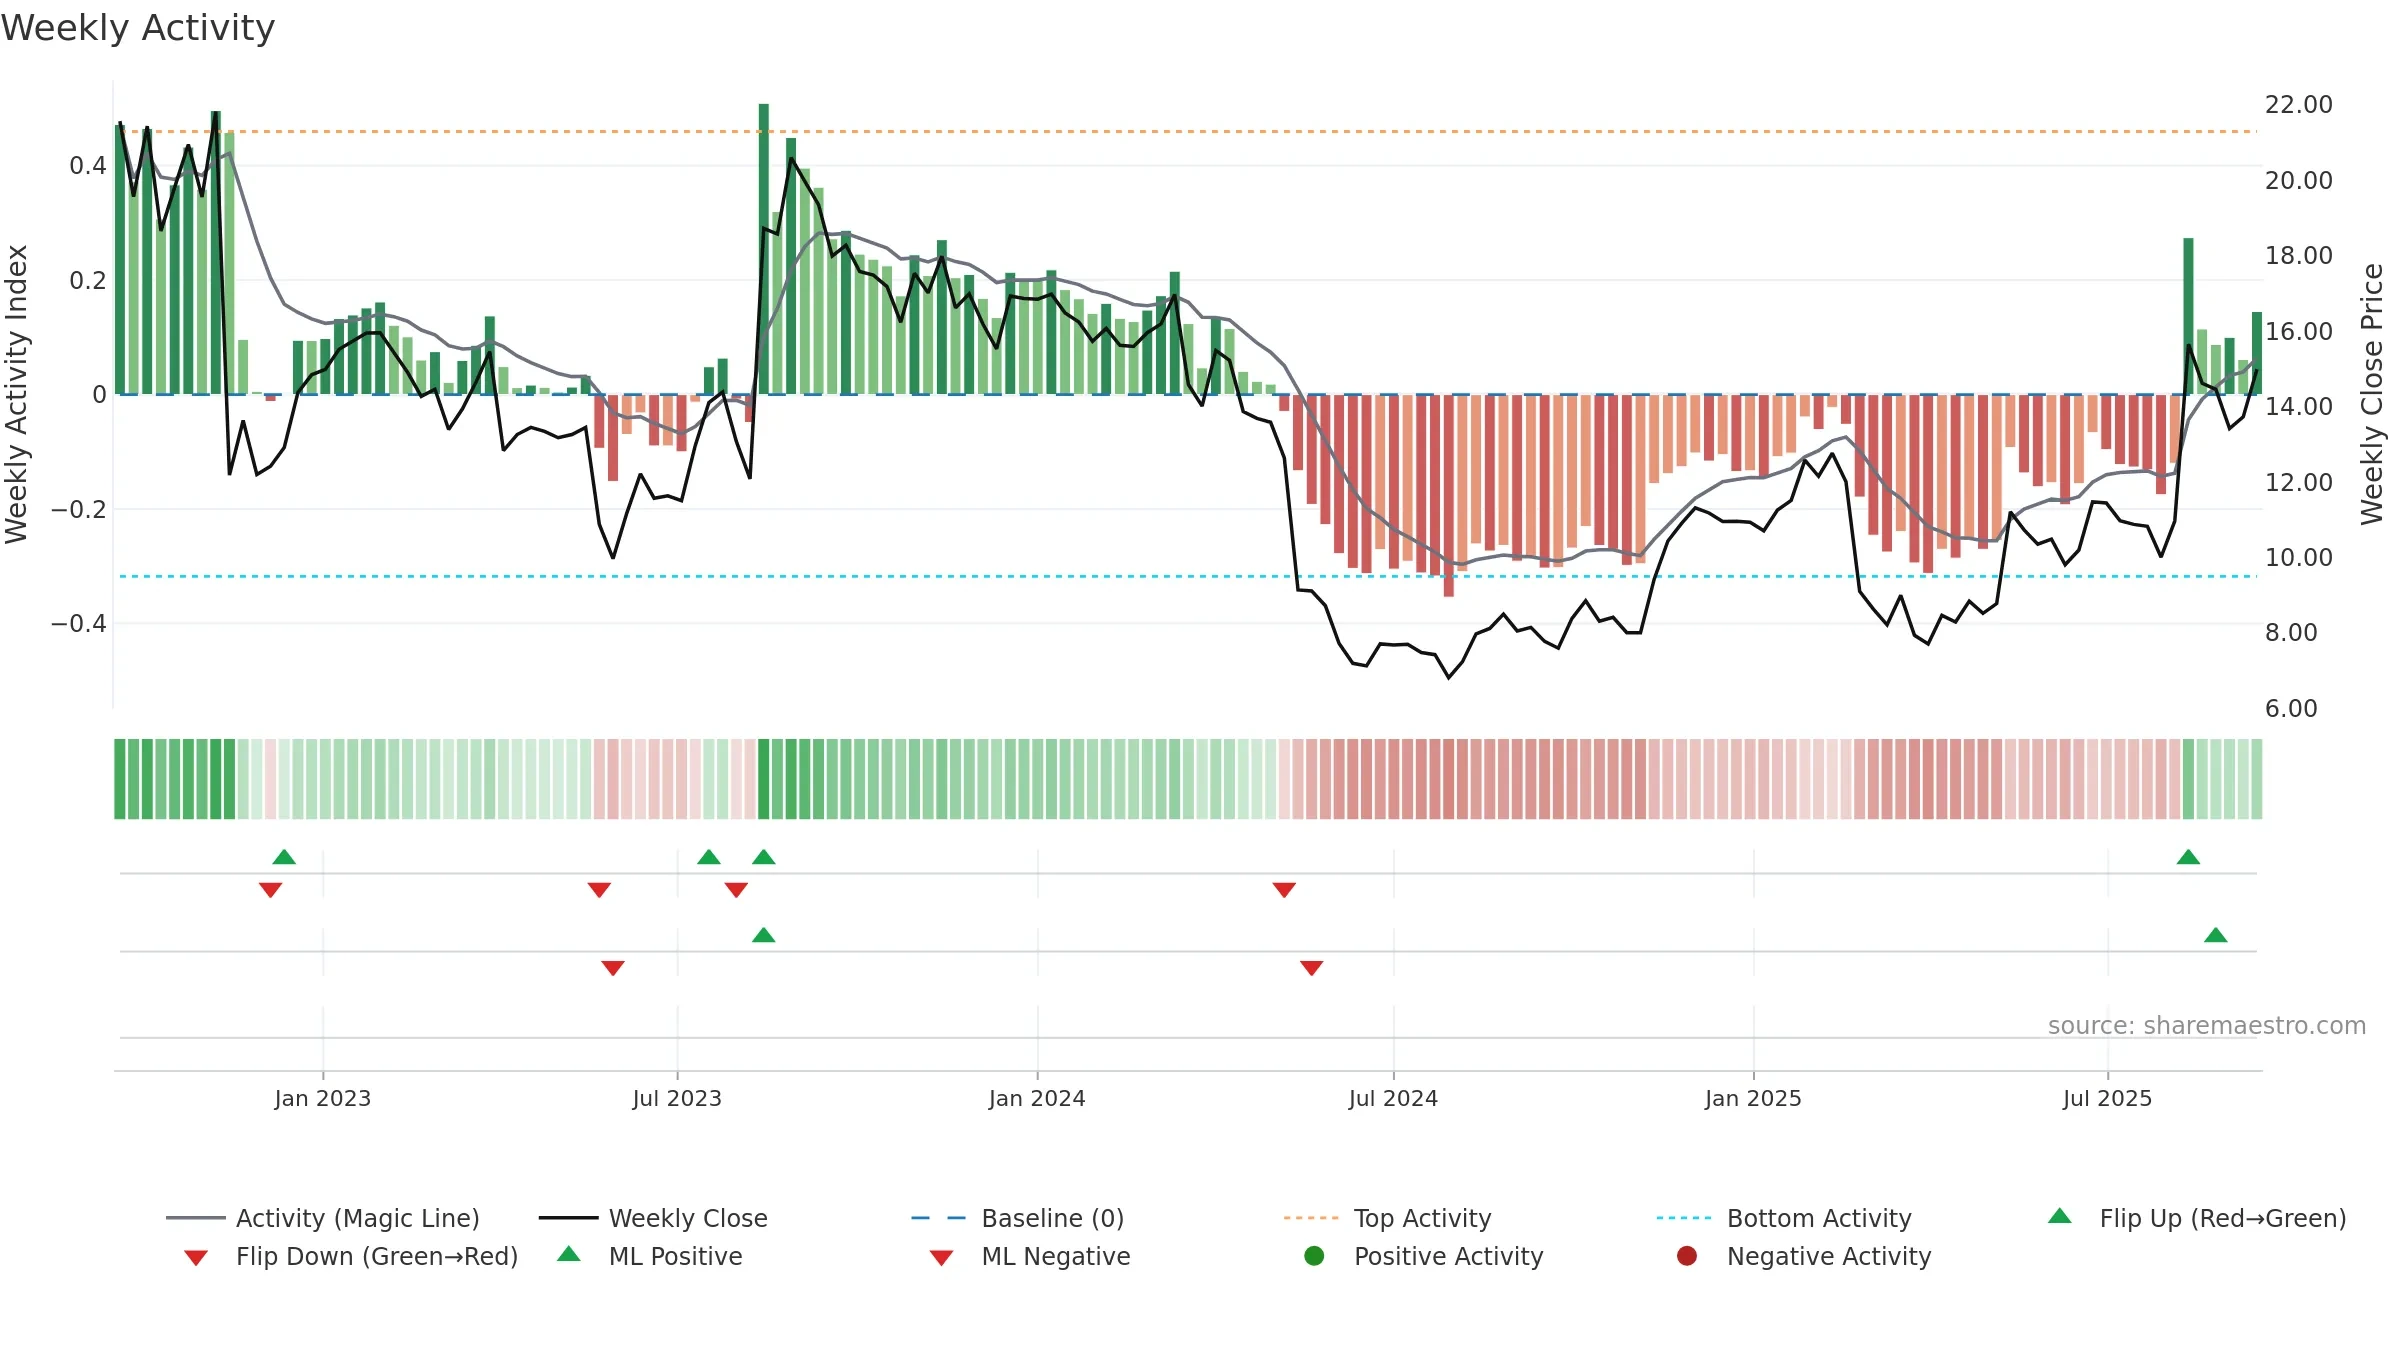The height and width of the screenshot is (1350, 2400).
Task: Click the red Flip Down triangle in legend
Action: pyautogui.click(x=196, y=1258)
